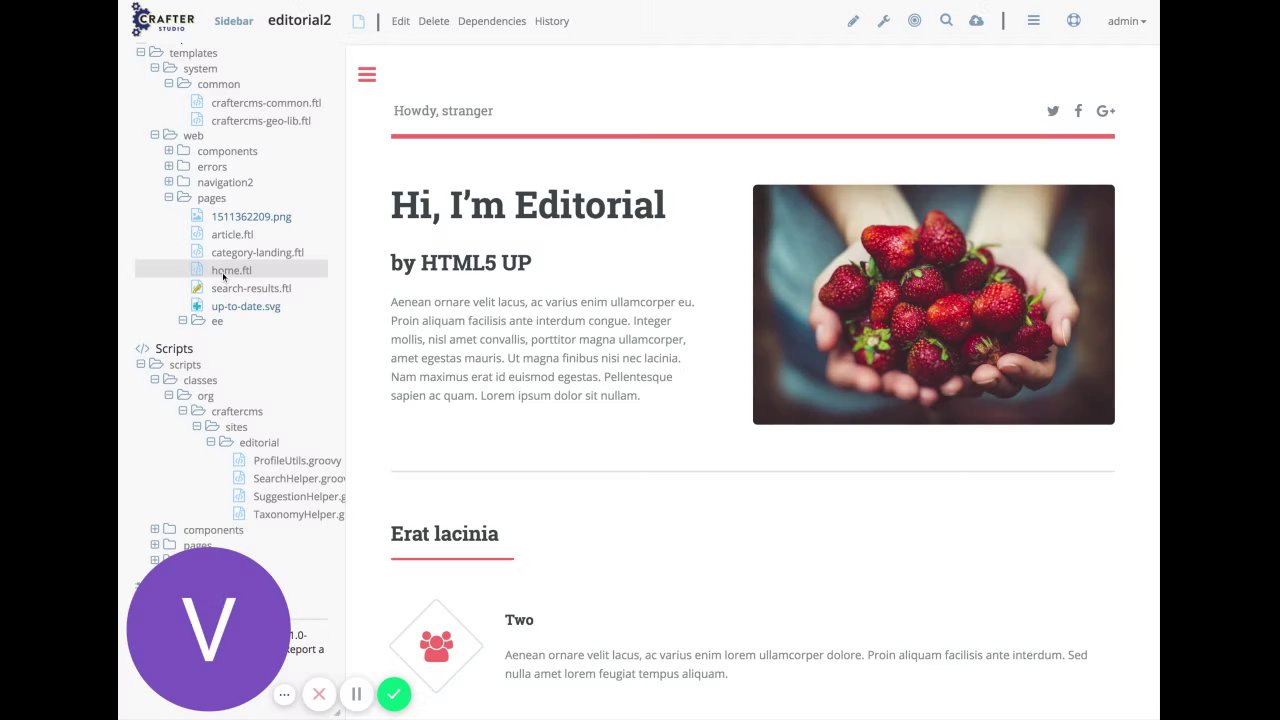Viewport: 1280px width, 720px height.
Task: Open the pencil edit-mode tool
Action: click(x=853, y=21)
